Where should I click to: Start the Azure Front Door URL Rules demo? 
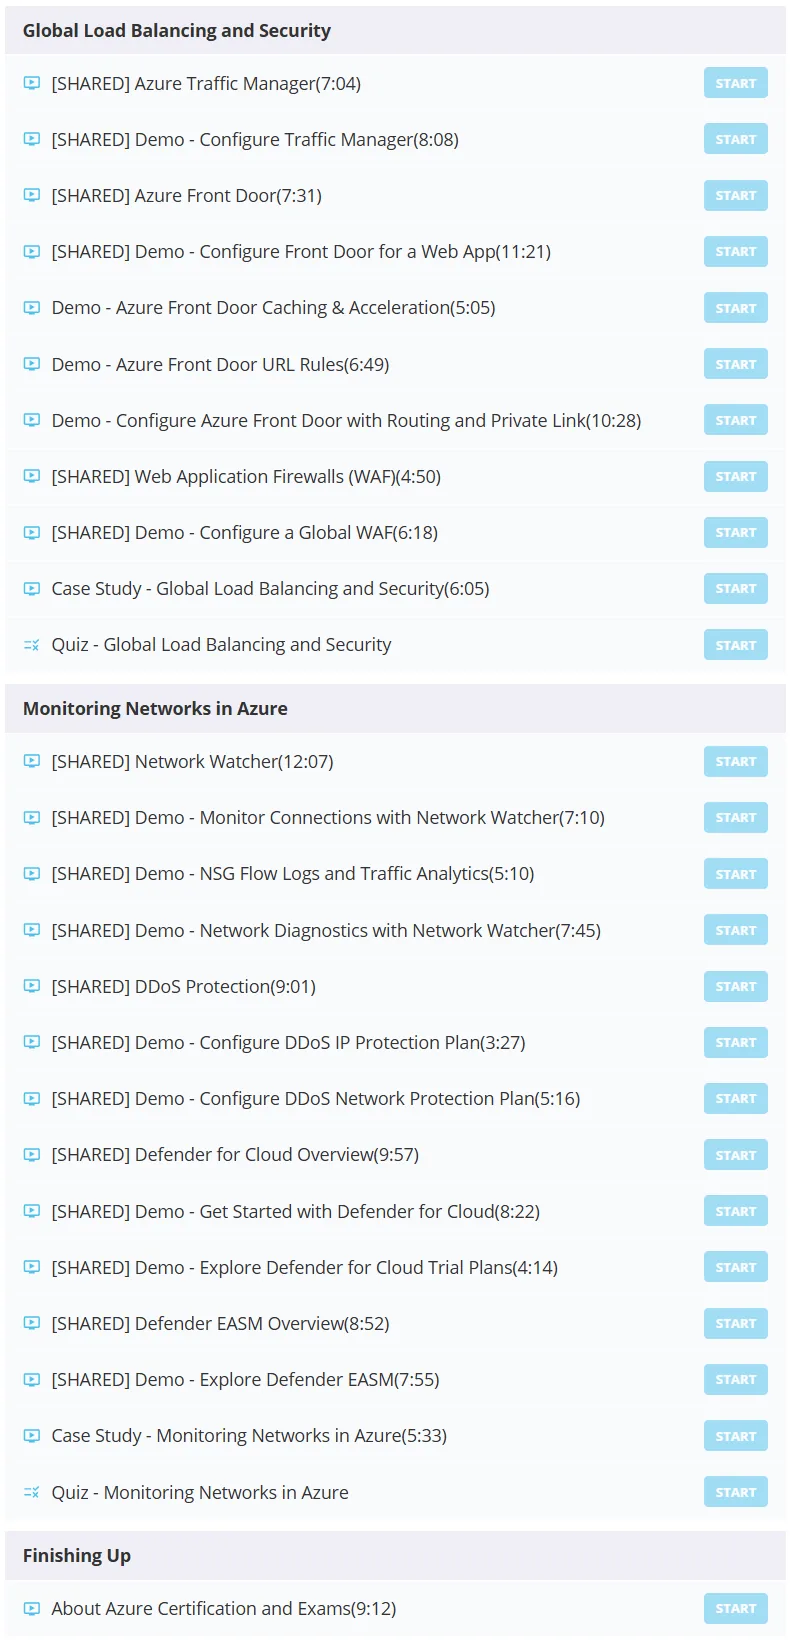click(736, 364)
